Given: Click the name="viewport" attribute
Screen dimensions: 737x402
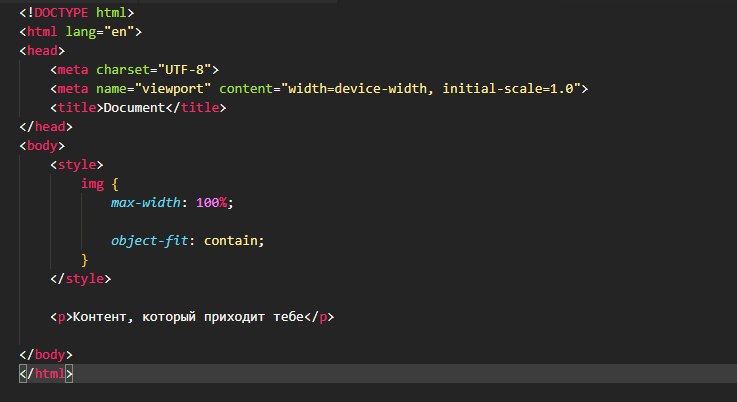Looking at the screenshot, I should 154,88.
